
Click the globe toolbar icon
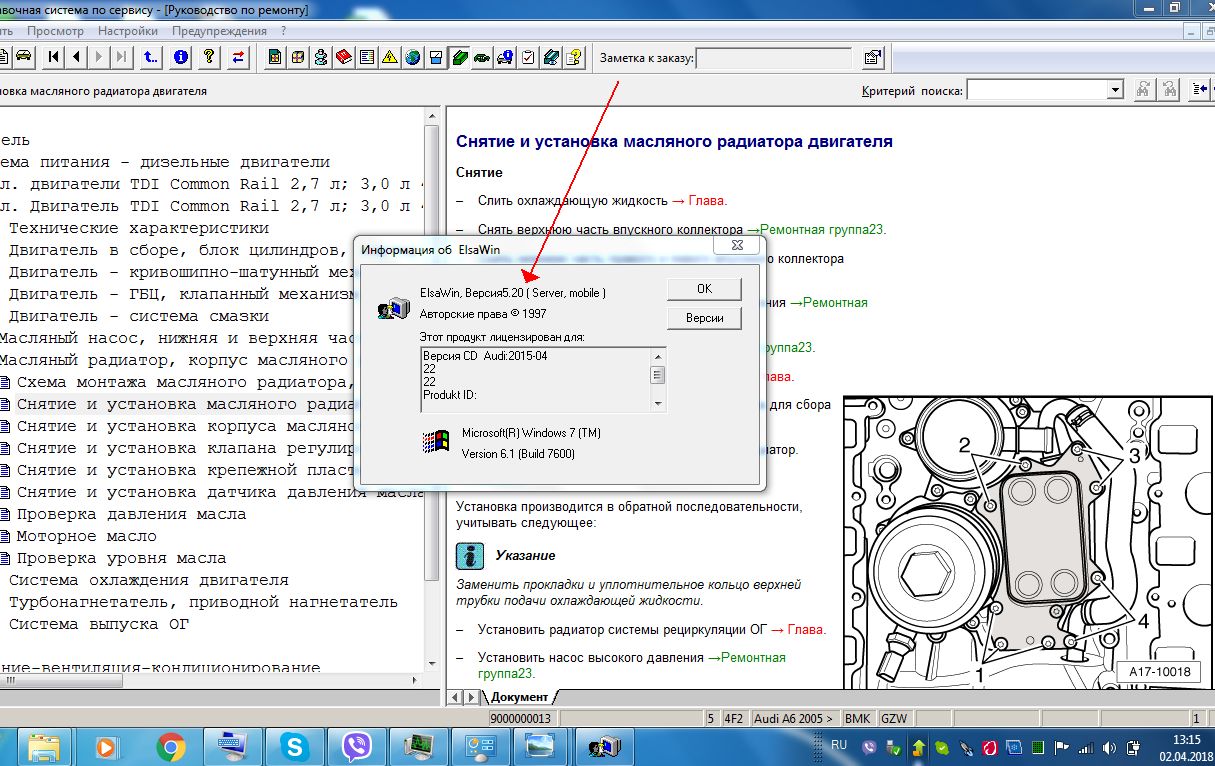(x=413, y=57)
